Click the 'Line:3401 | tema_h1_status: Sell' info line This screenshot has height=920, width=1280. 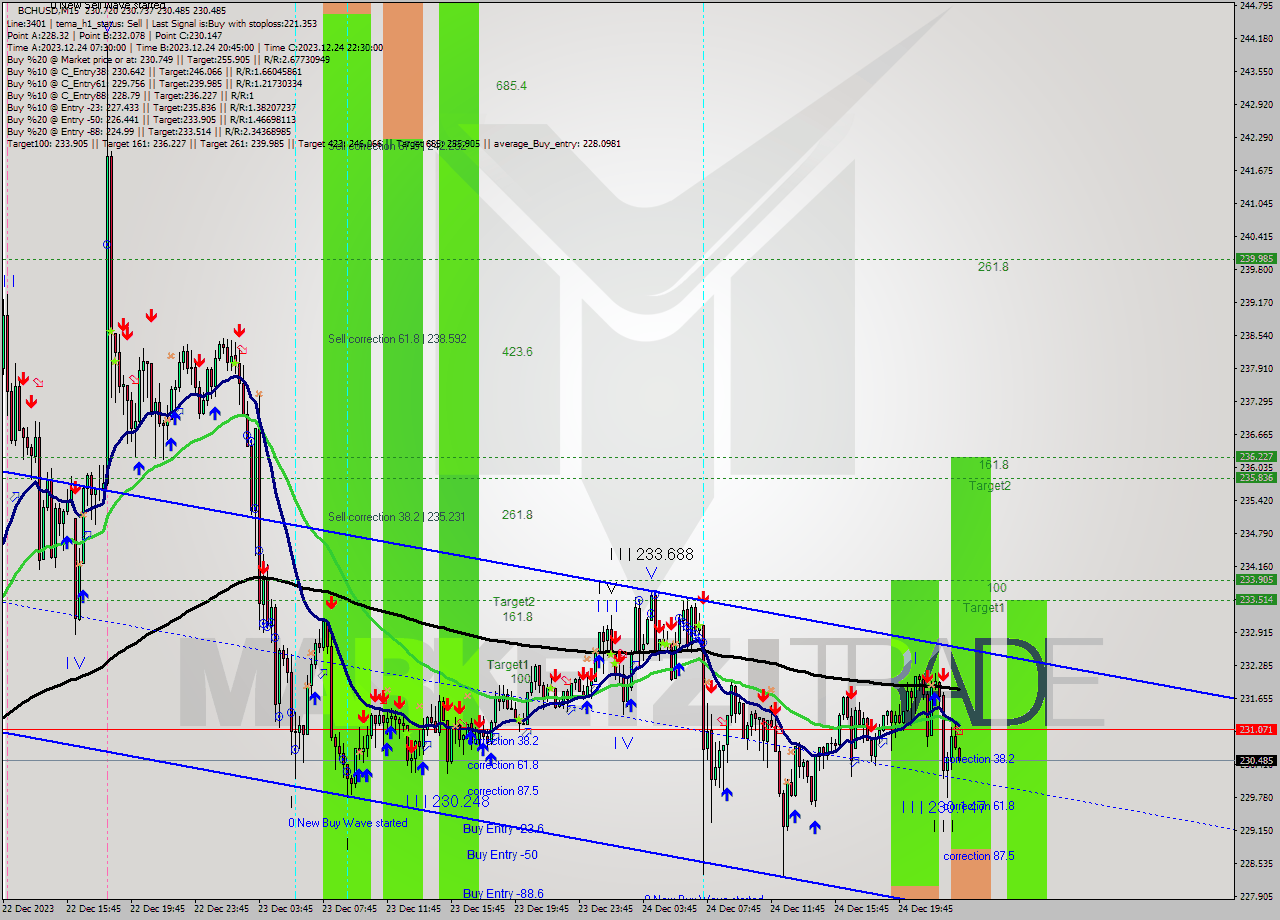point(162,23)
